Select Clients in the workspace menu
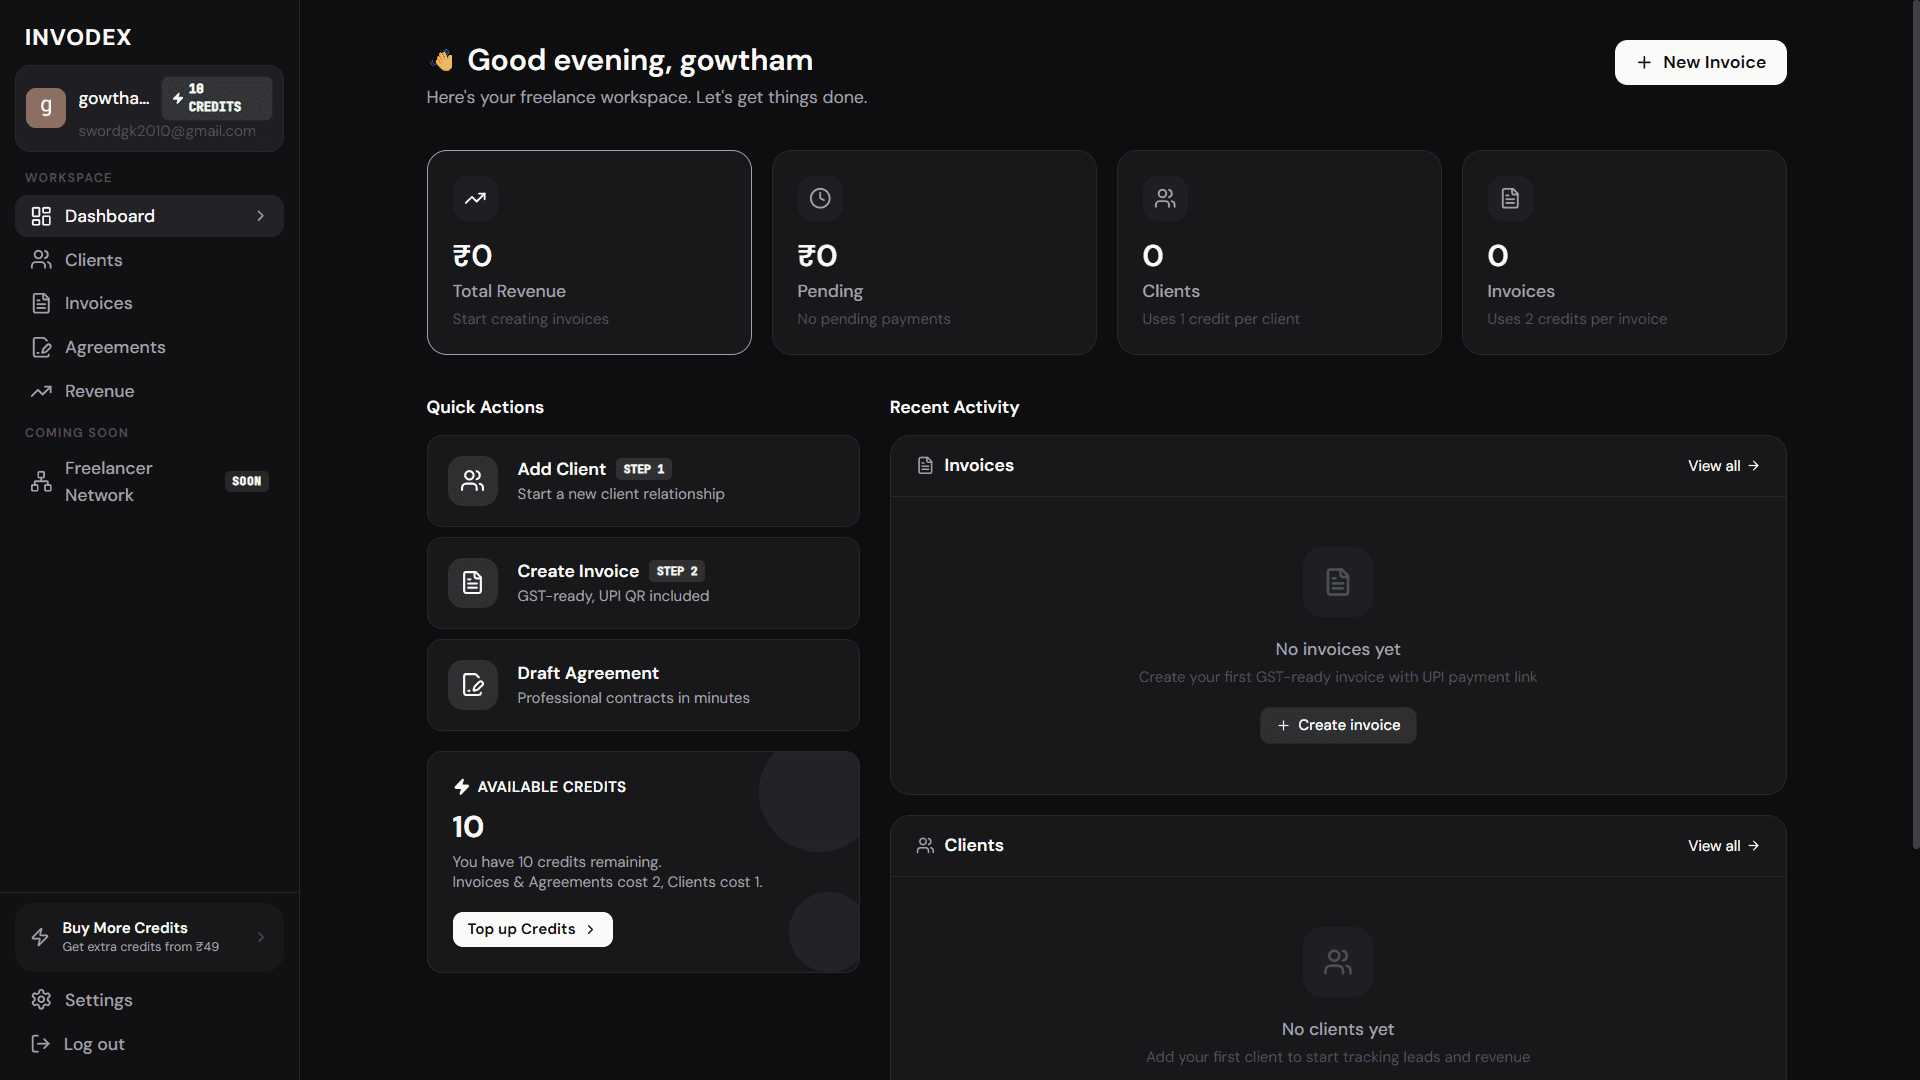 click(93, 260)
